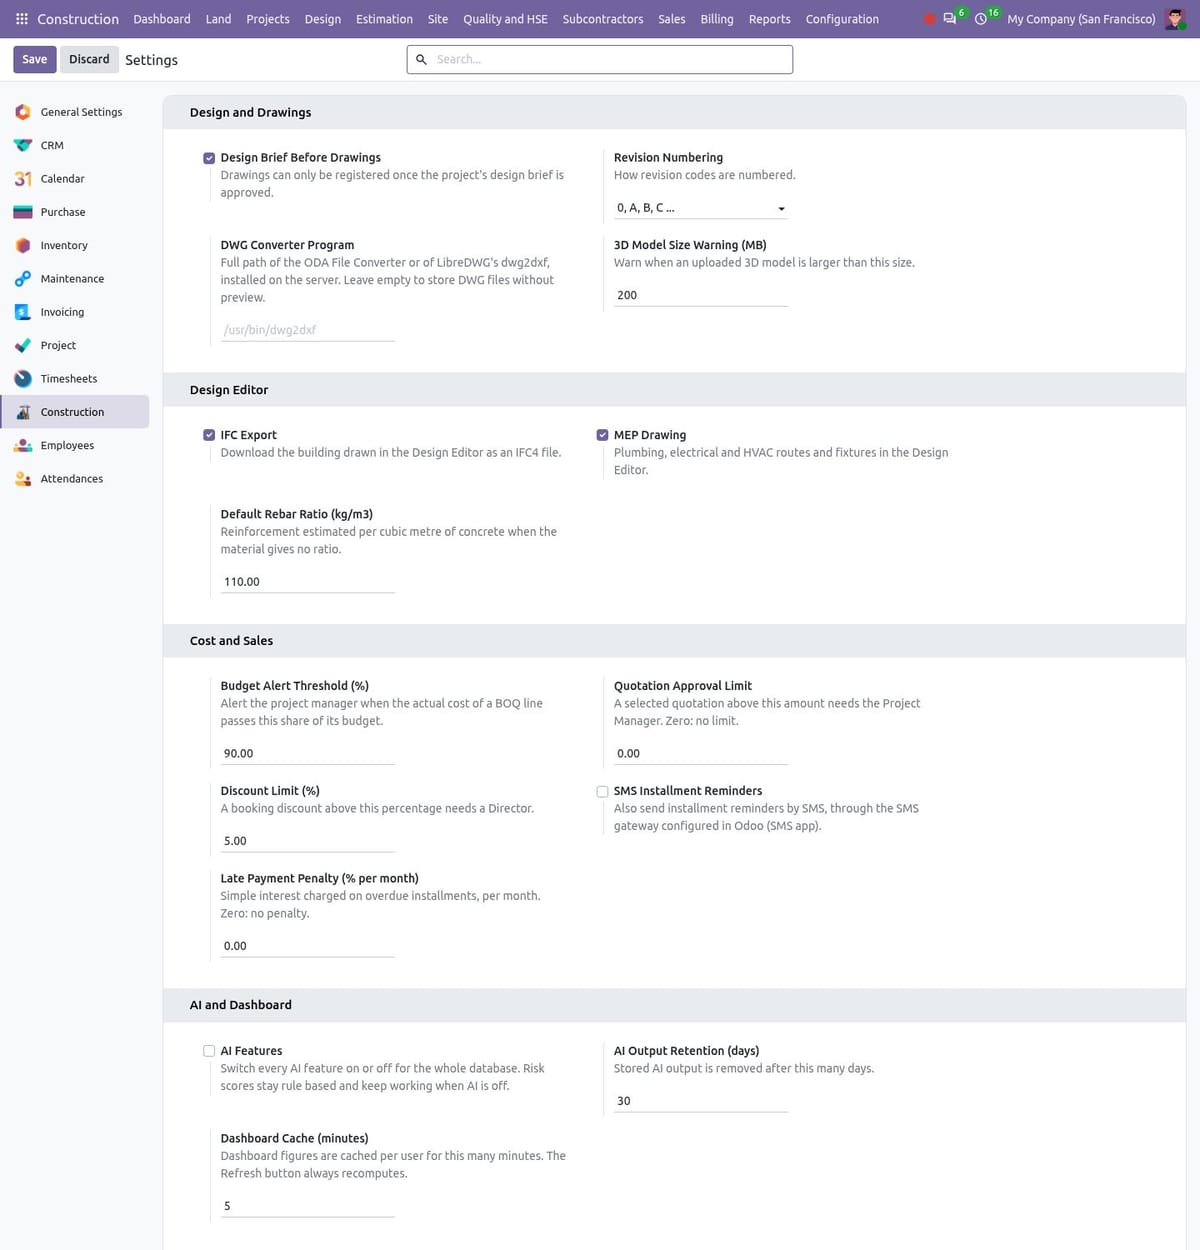The height and width of the screenshot is (1250, 1200).
Task: Click the Inventory app icon in sidebar
Action: coord(23,245)
